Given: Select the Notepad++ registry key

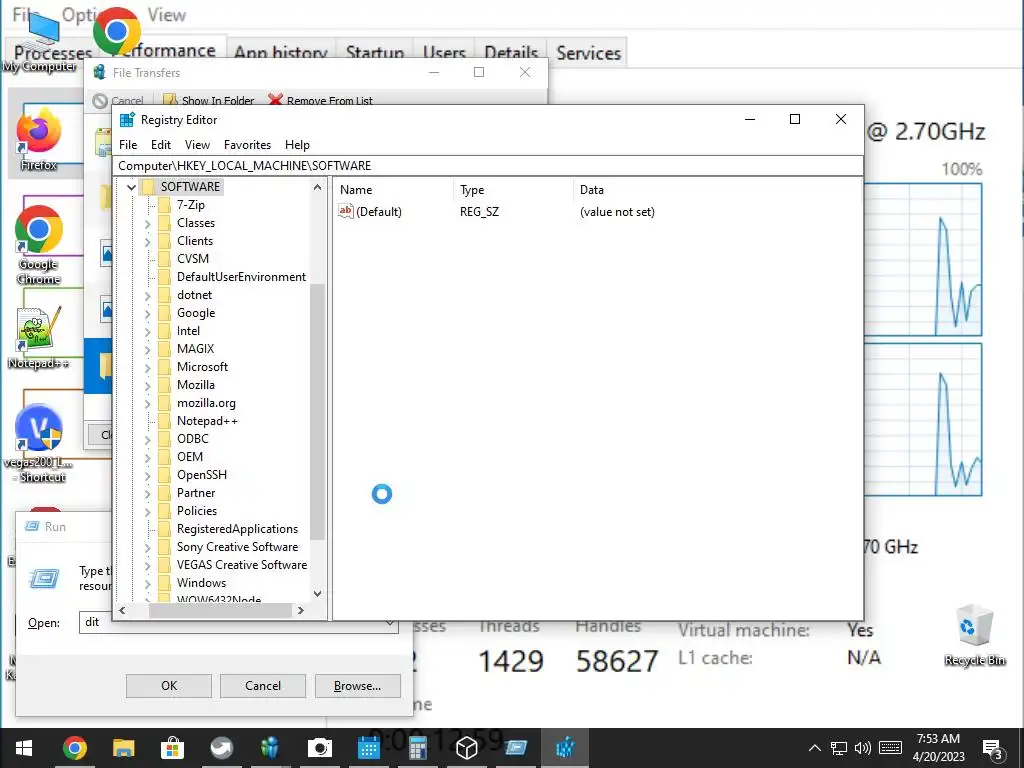Looking at the screenshot, I should [x=207, y=421].
